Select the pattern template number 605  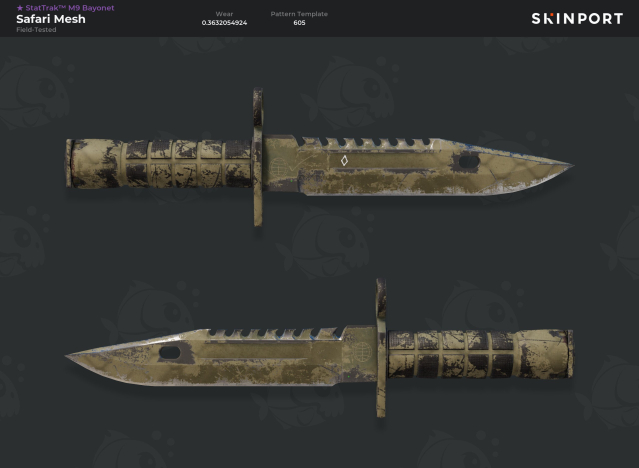point(299,23)
